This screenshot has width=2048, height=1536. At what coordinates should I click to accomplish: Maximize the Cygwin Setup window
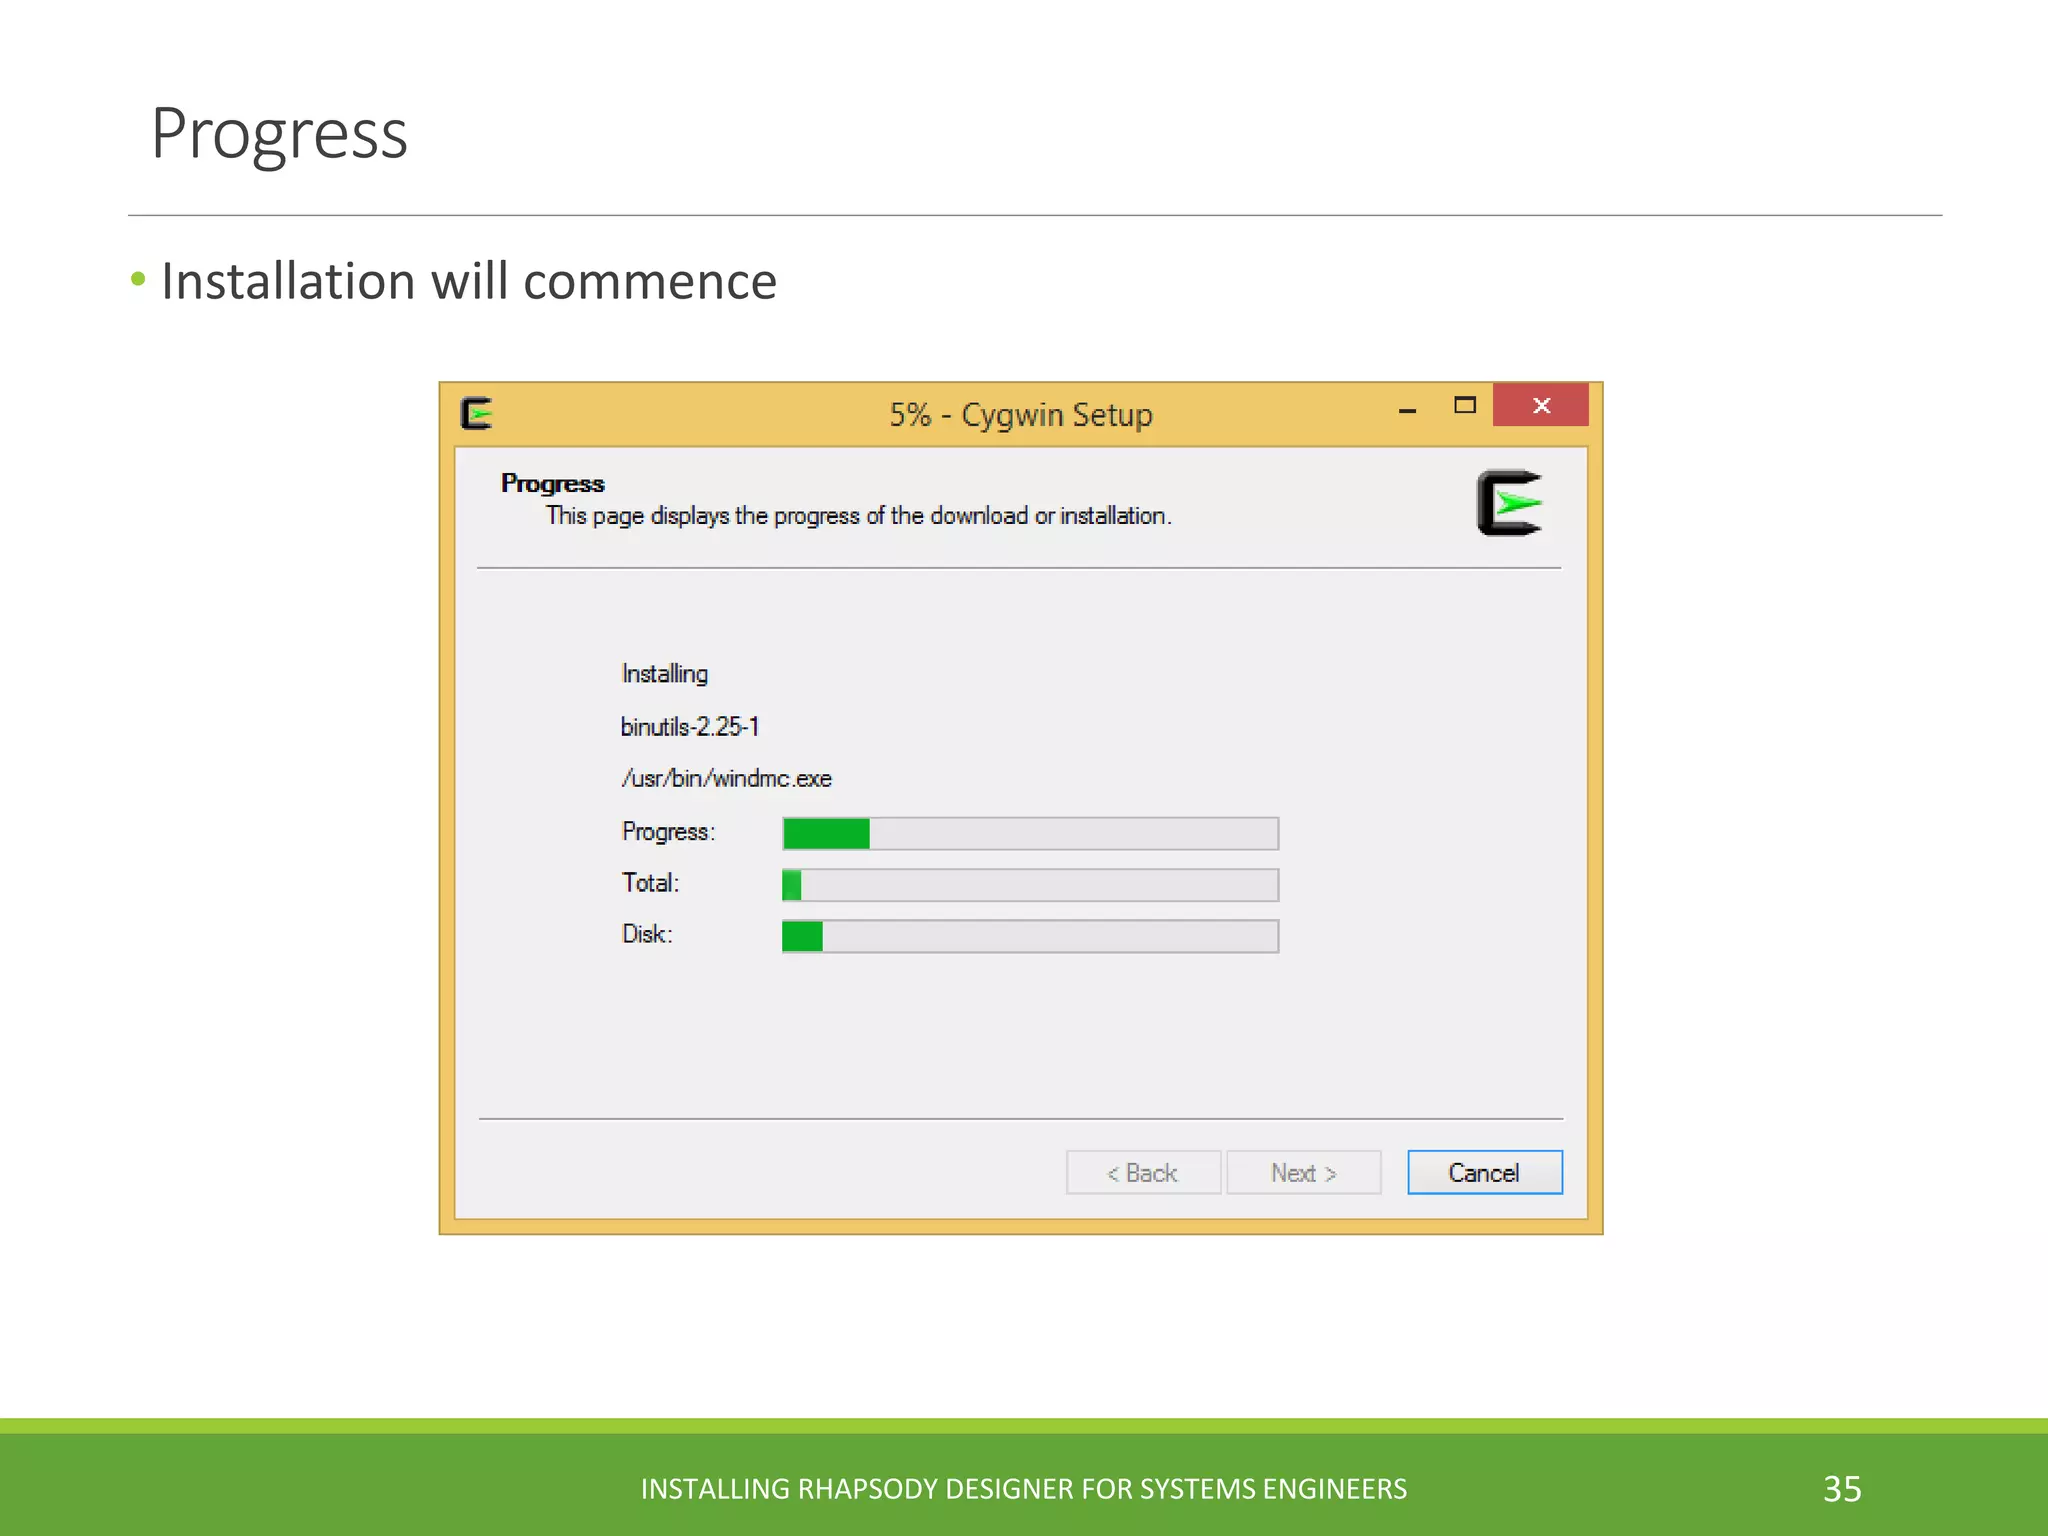[1465, 405]
